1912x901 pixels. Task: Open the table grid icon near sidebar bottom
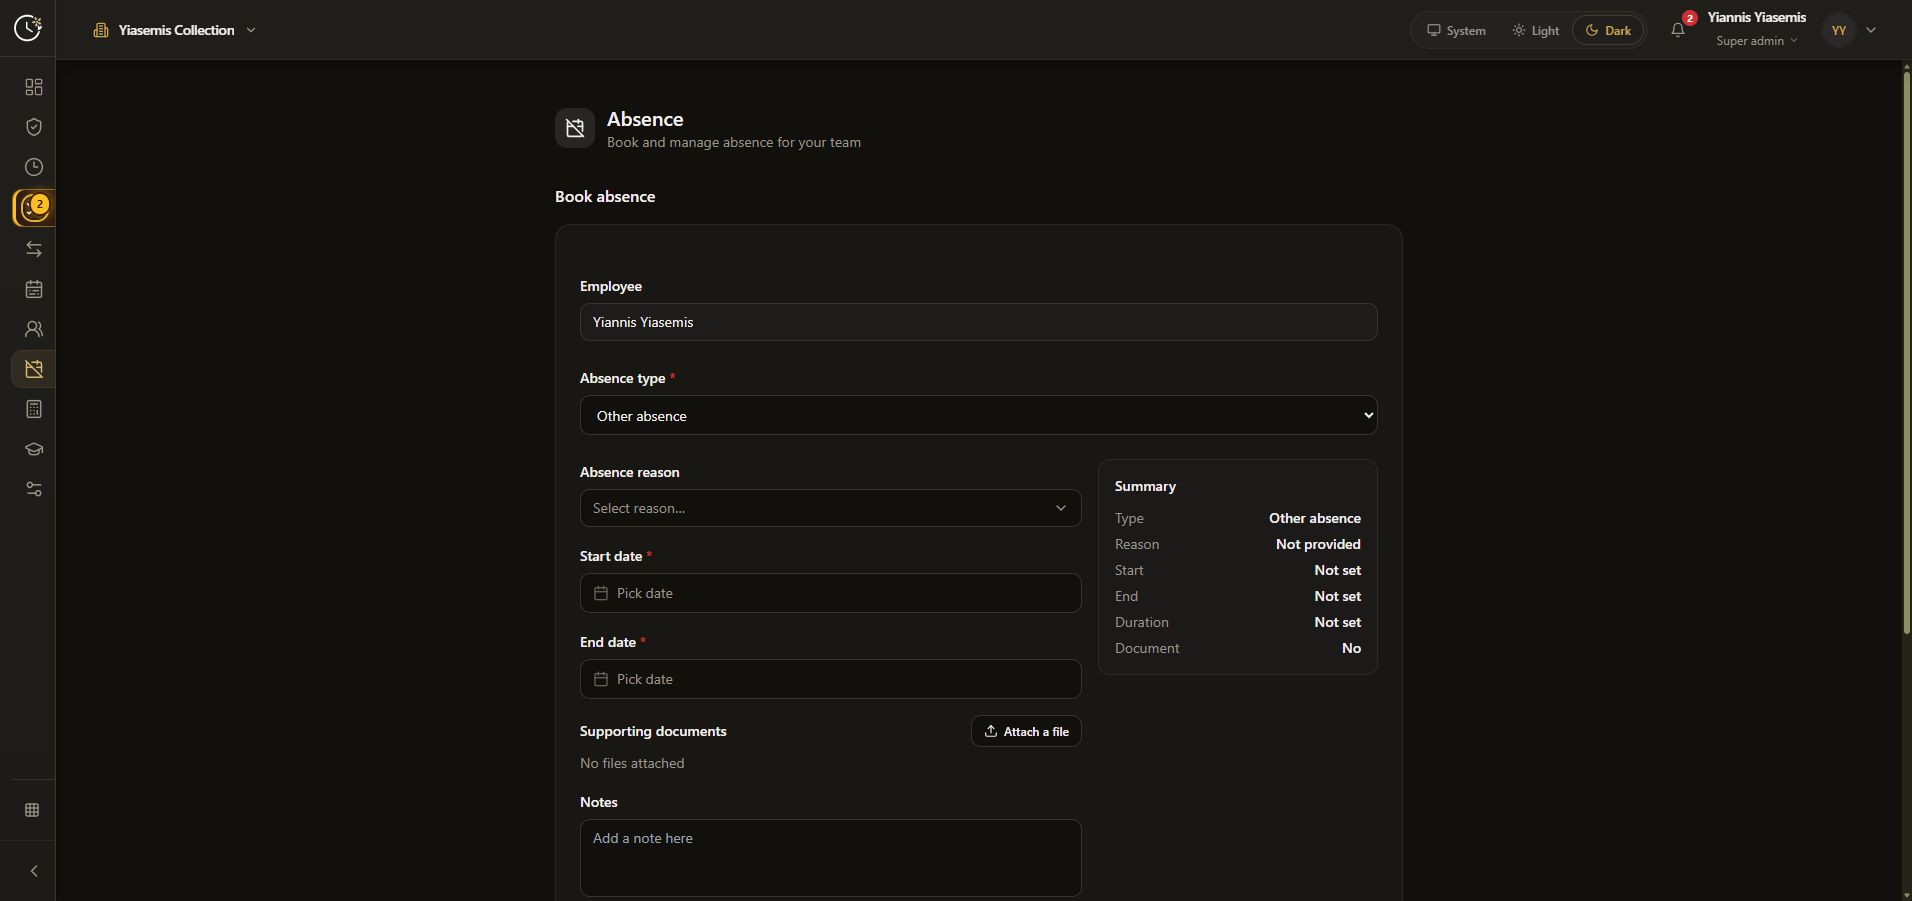point(32,810)
